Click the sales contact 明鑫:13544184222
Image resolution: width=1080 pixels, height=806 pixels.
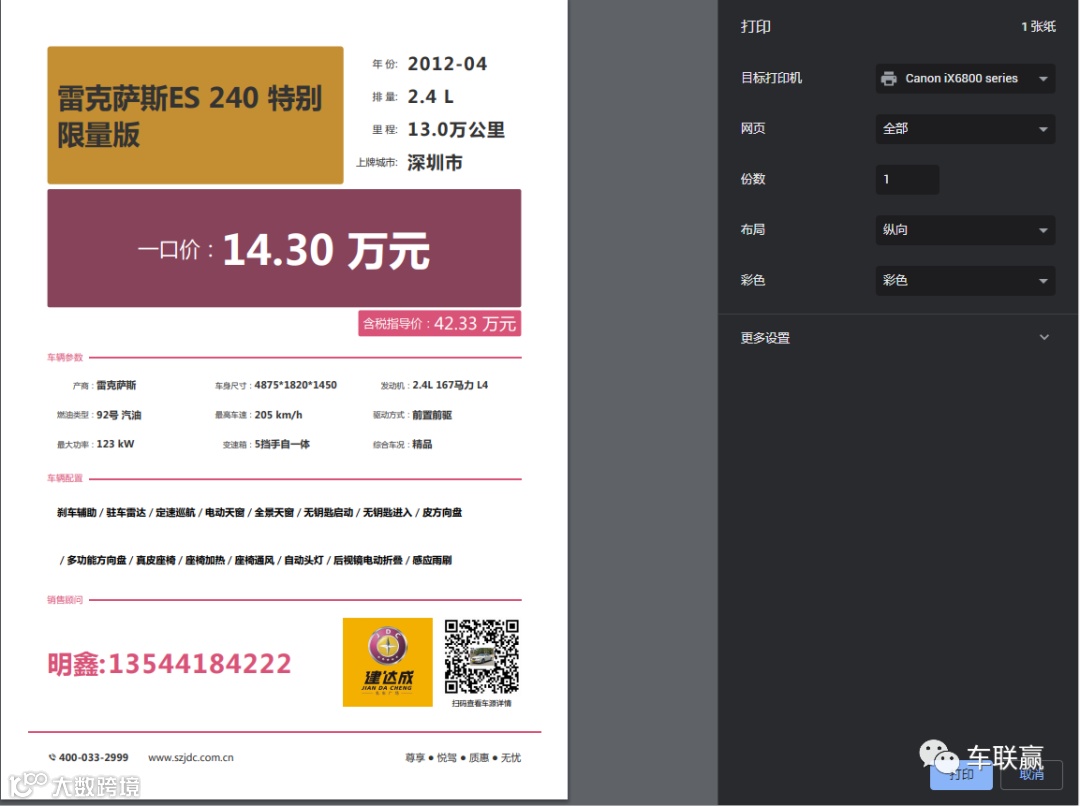pyautogui.click(x=169, y=664)
